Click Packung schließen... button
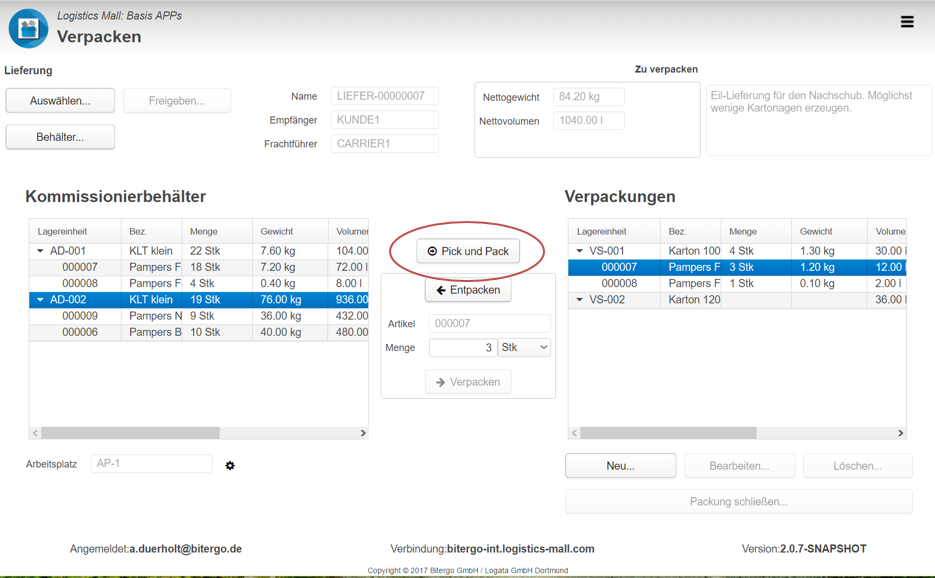 (x=739, y=502)
